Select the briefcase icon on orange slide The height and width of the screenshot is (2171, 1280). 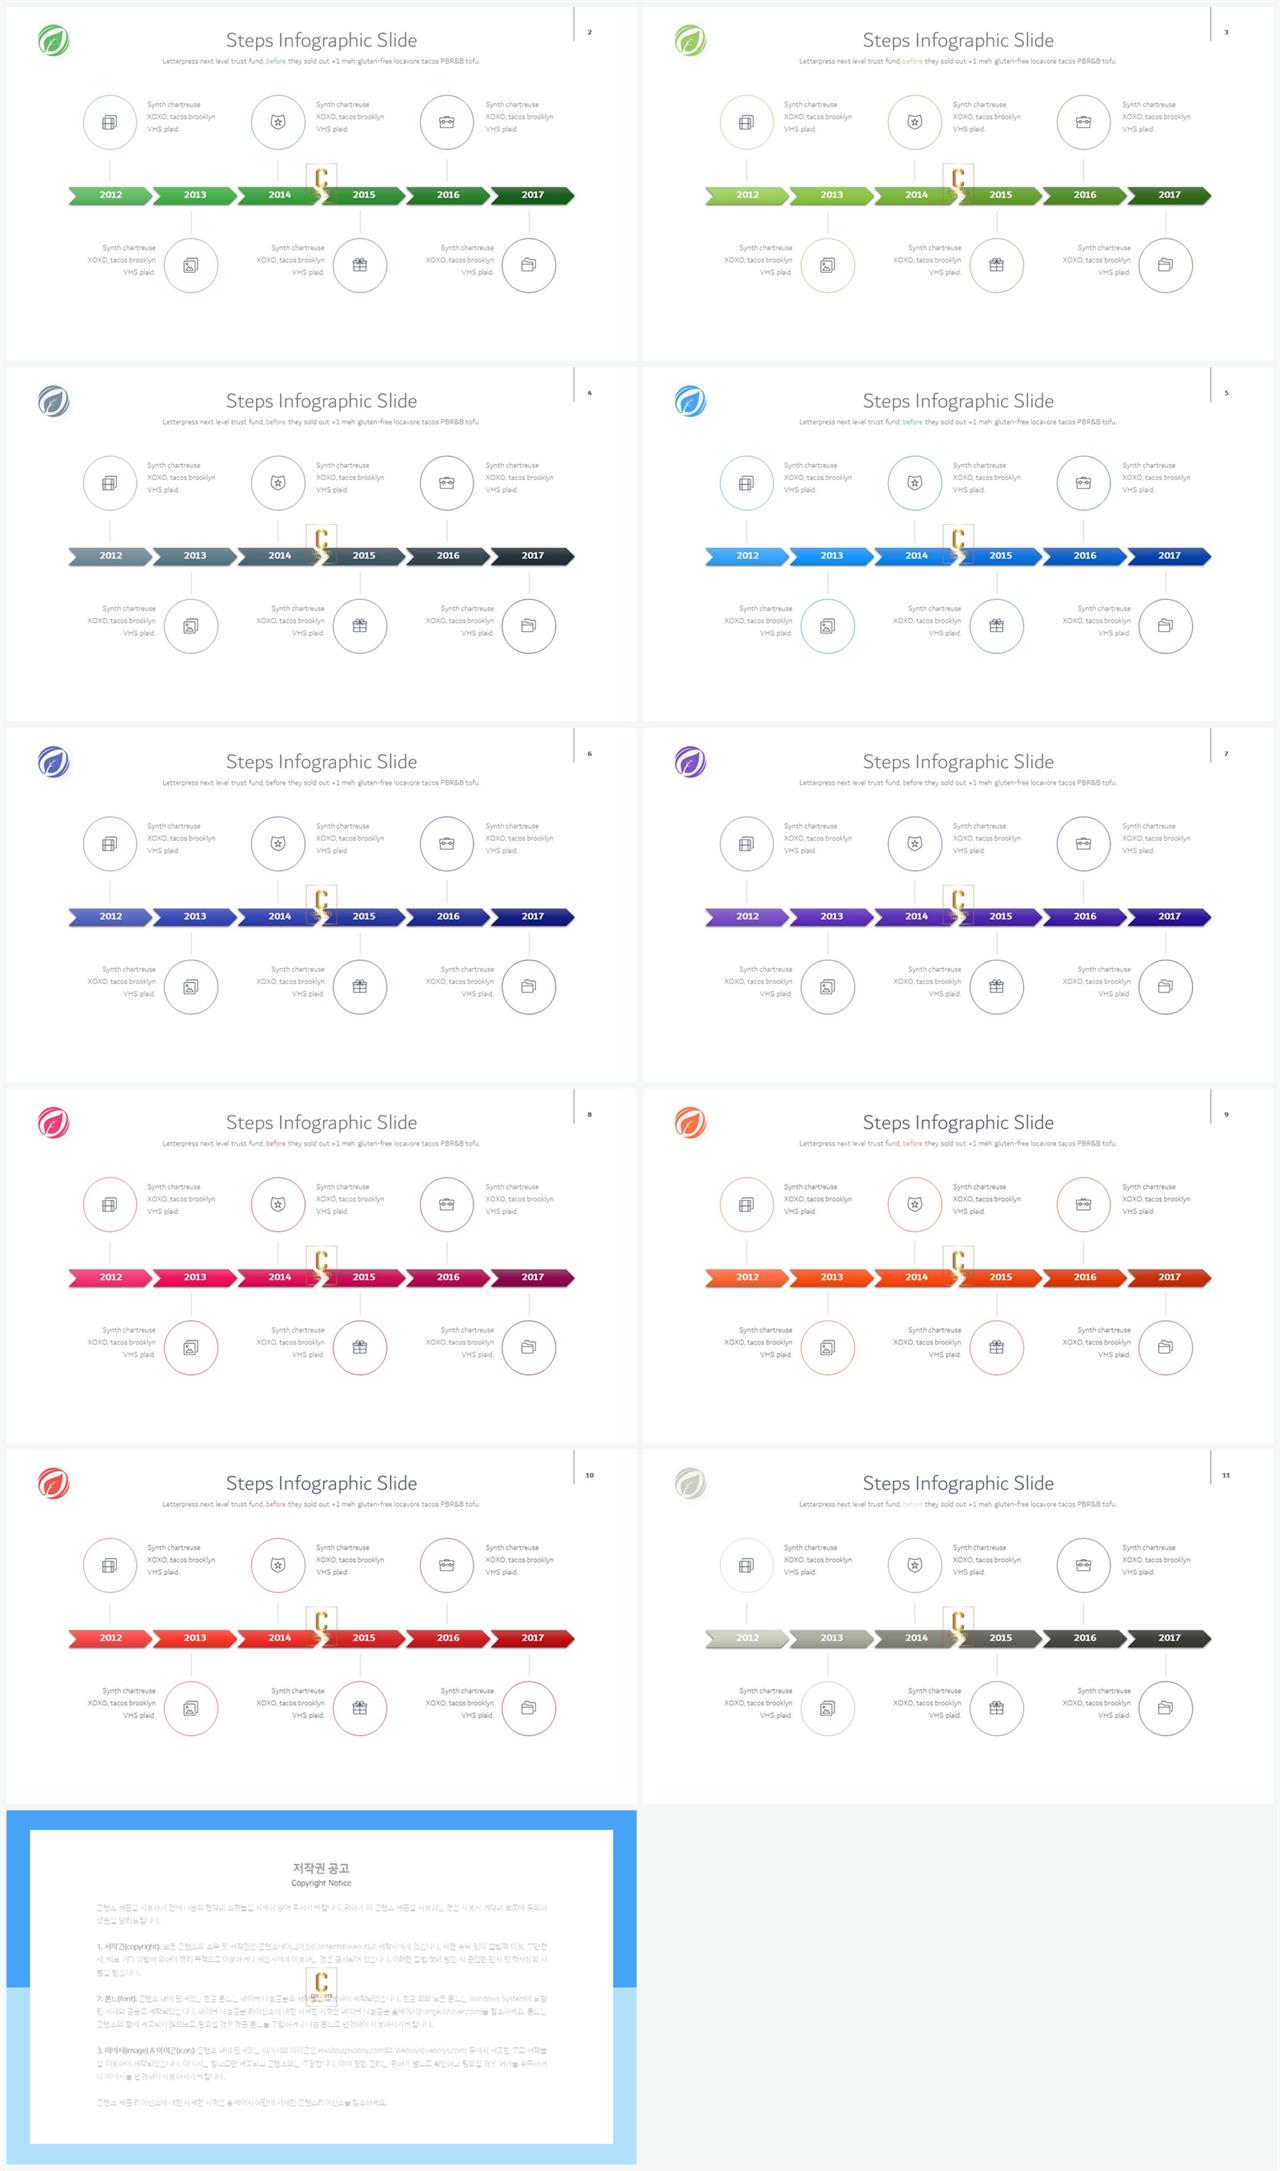[1083, 1204]
